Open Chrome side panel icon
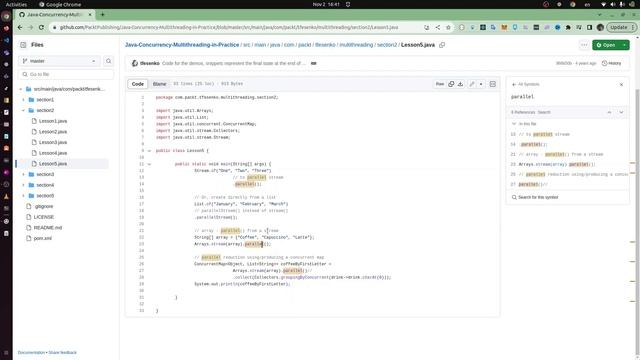The image size is (640, 360). click(589, 27)
